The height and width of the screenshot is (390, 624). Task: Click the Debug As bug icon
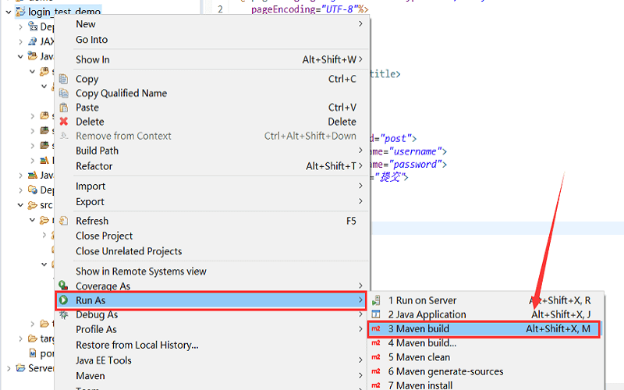pyautogui.click(x=63, y=315)
